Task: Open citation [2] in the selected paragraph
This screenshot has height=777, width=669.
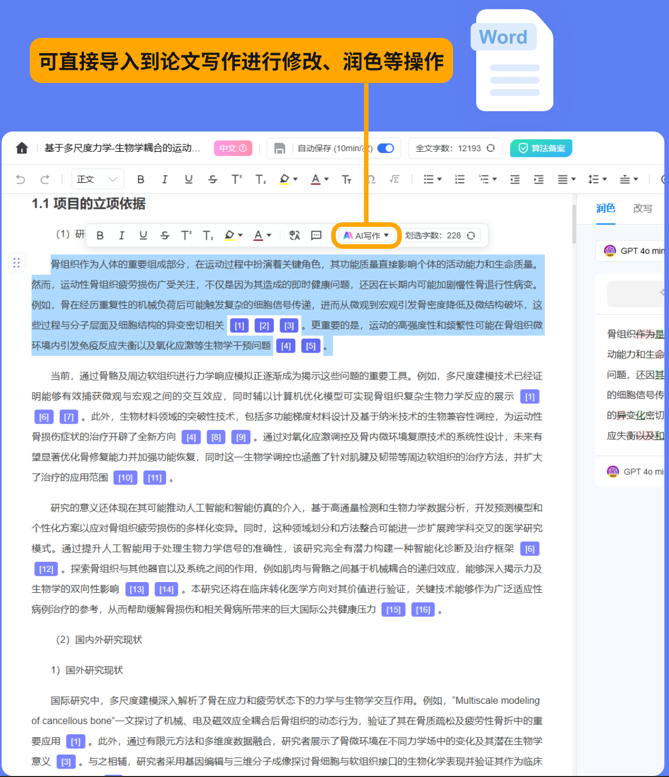Action: coord(264,326)
